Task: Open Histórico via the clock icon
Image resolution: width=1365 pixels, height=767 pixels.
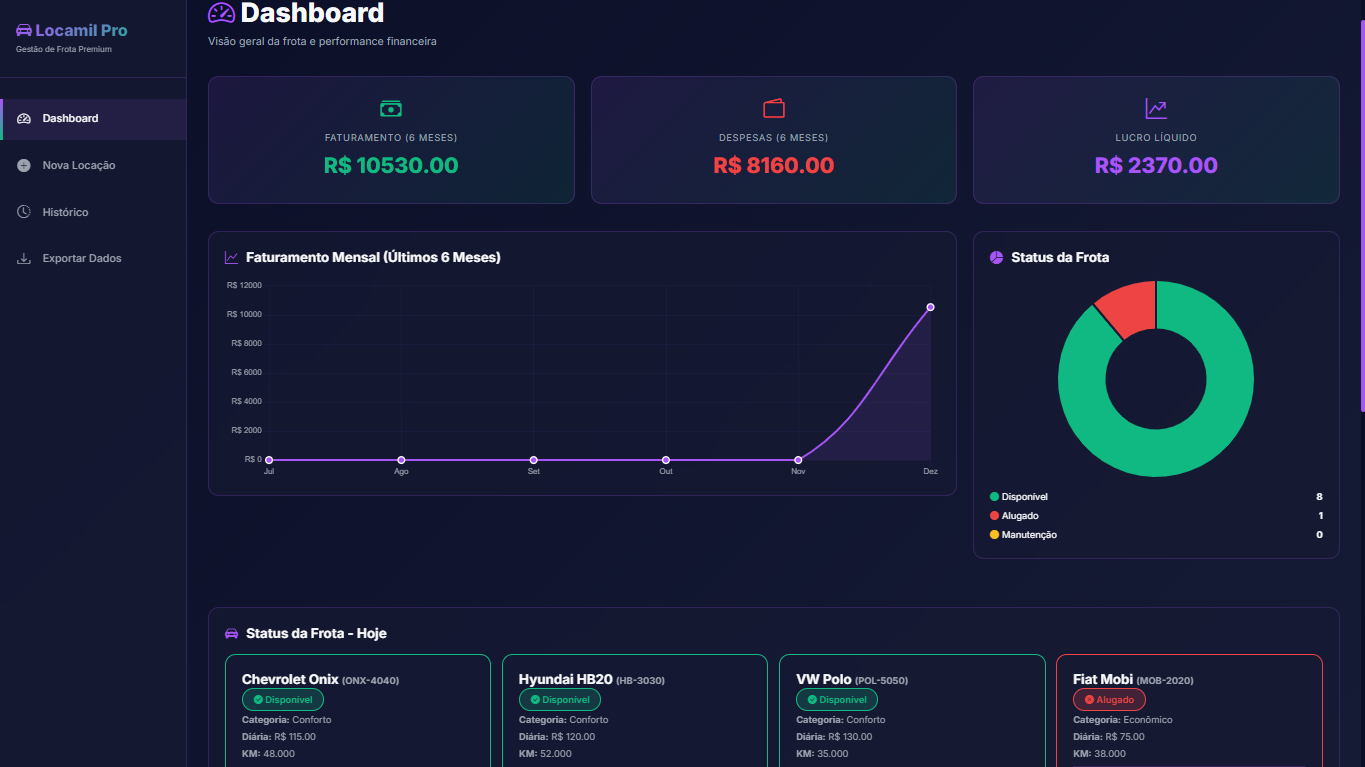Action: [x=22, y=211]
